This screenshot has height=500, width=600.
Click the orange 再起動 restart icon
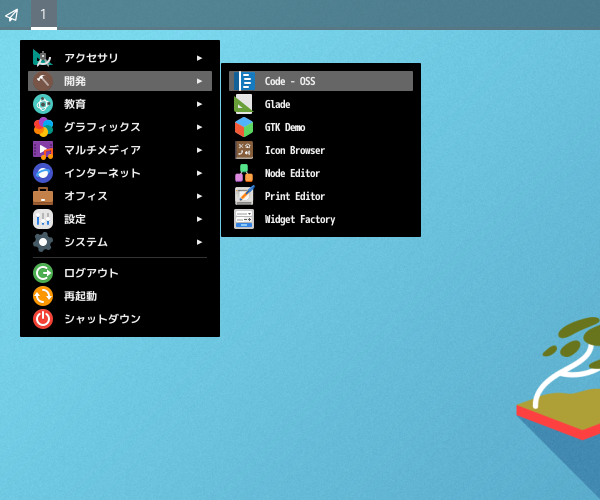(x=43, y=296)
